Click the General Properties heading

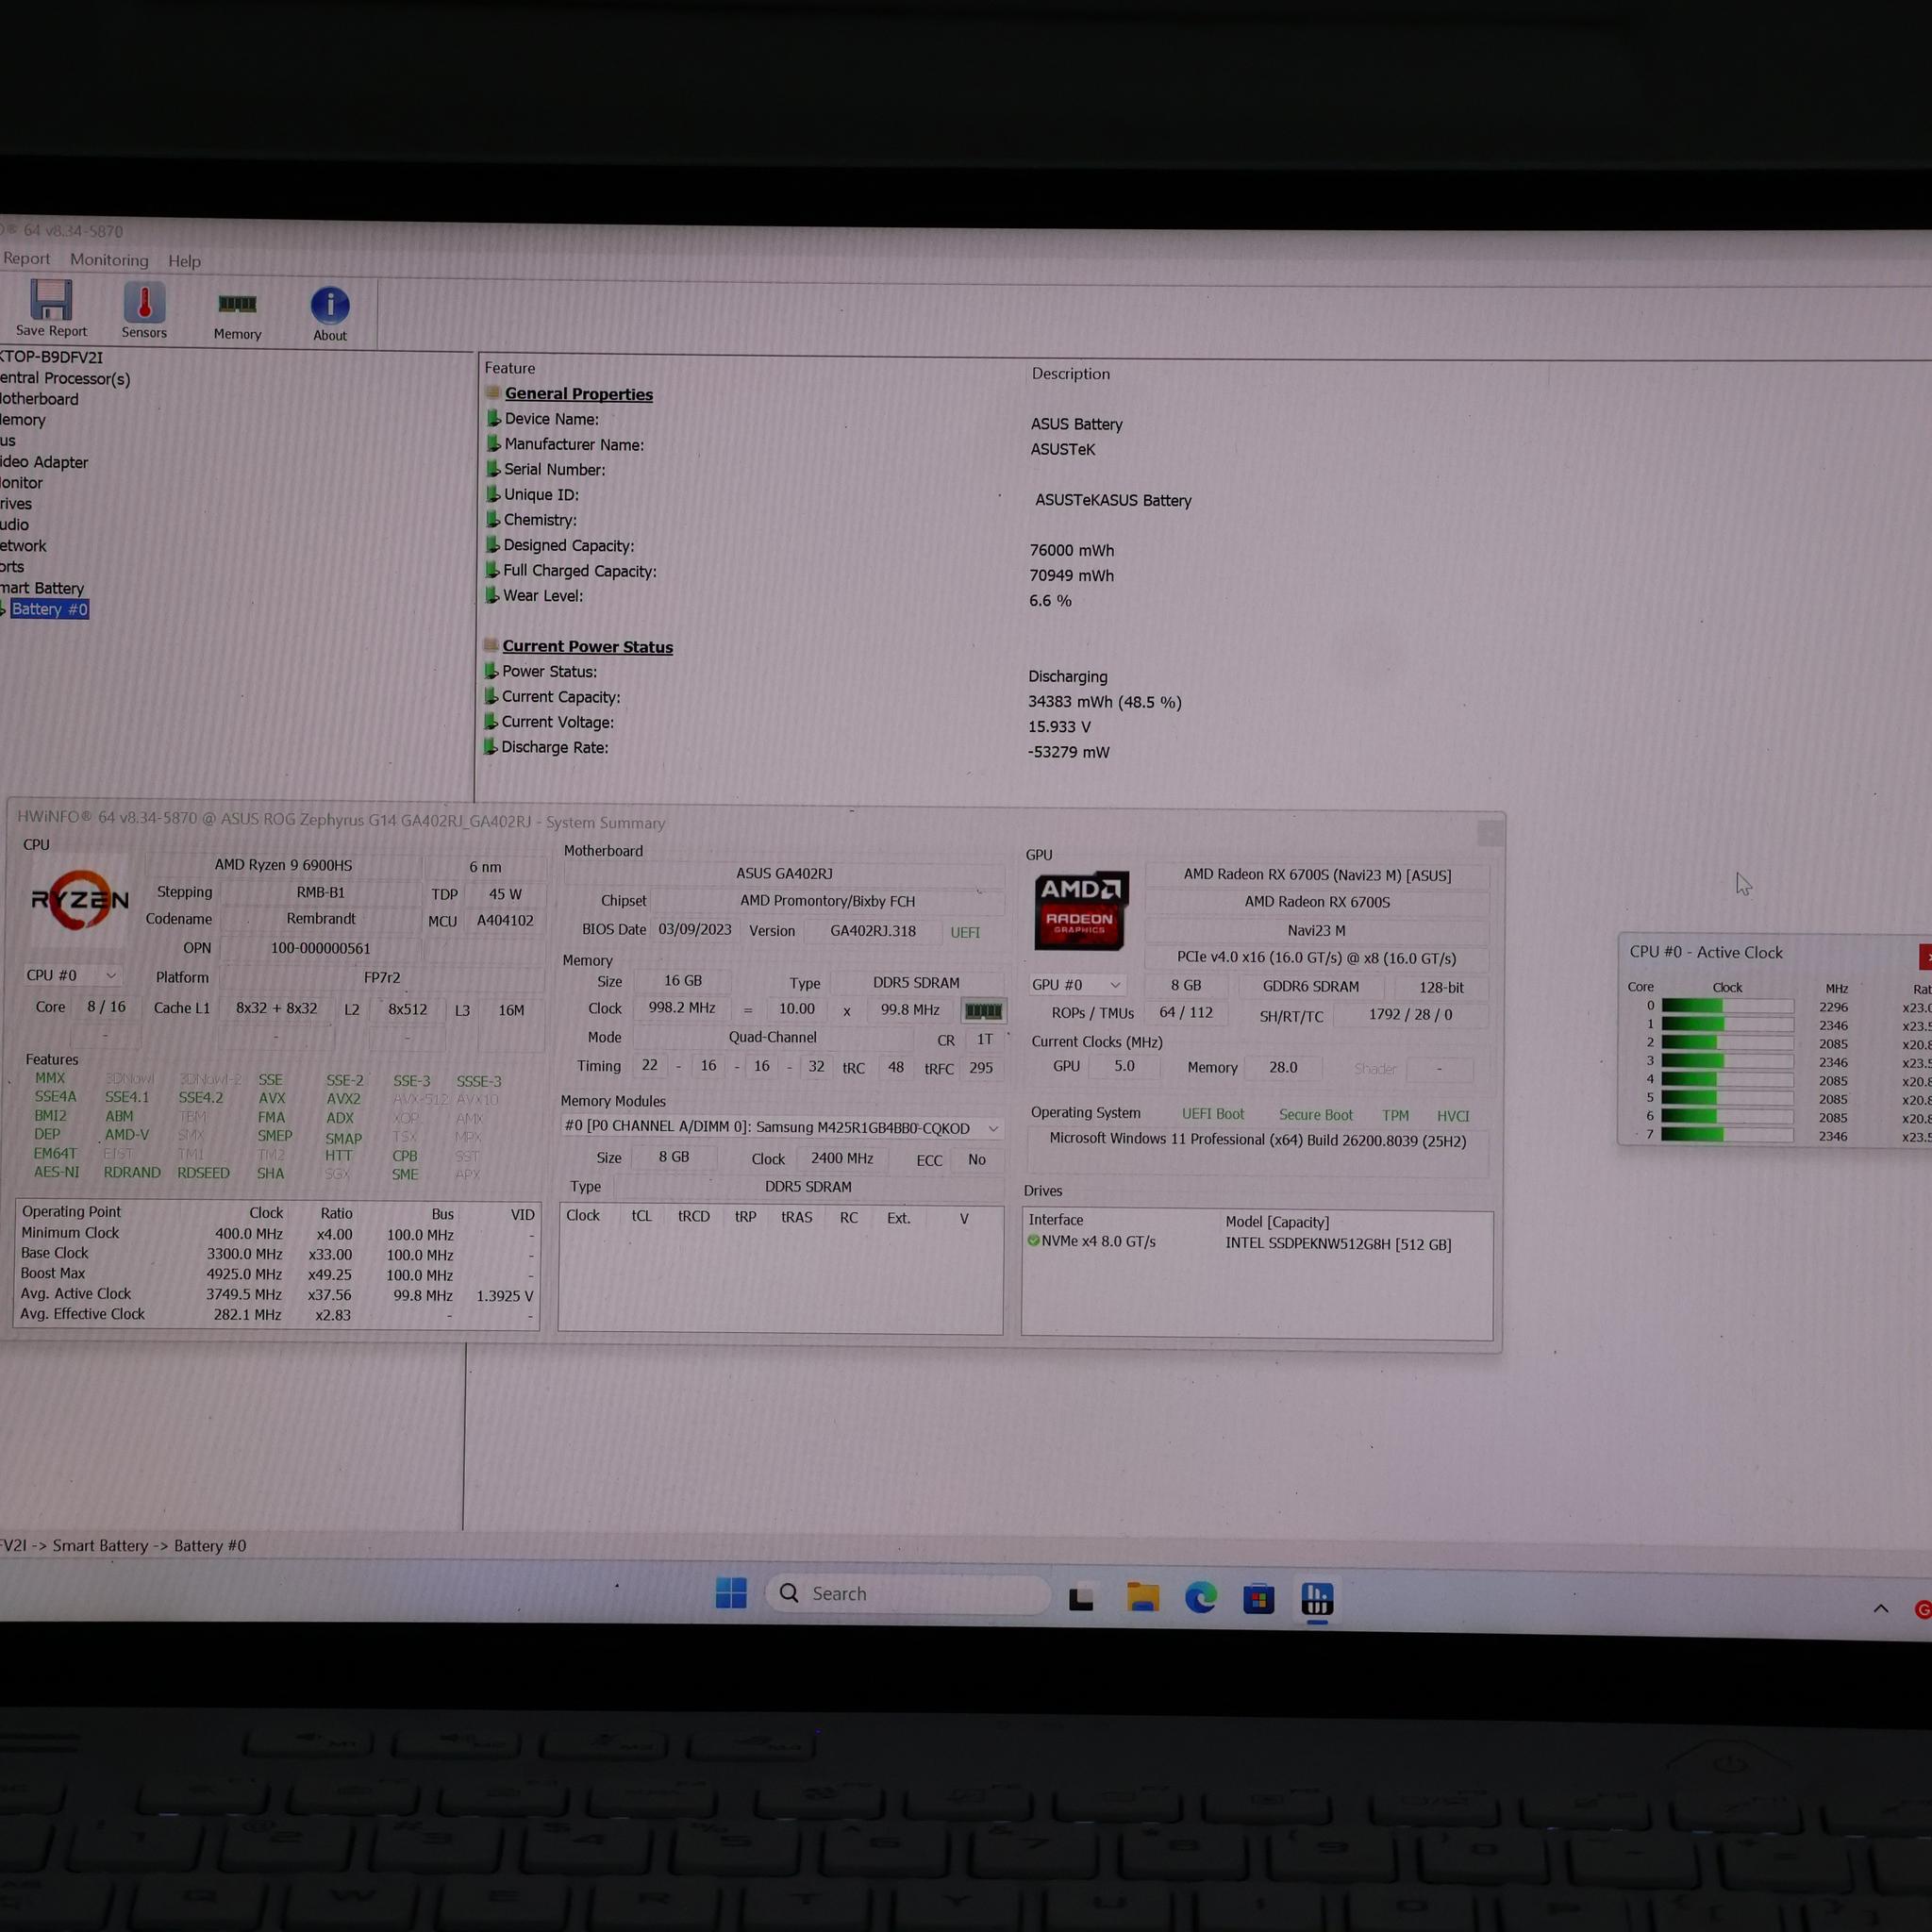click(578, 394)
